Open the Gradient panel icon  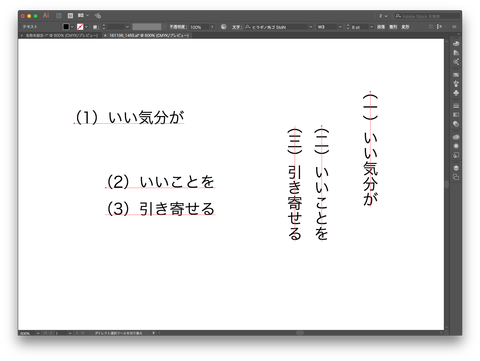[456, 115]
